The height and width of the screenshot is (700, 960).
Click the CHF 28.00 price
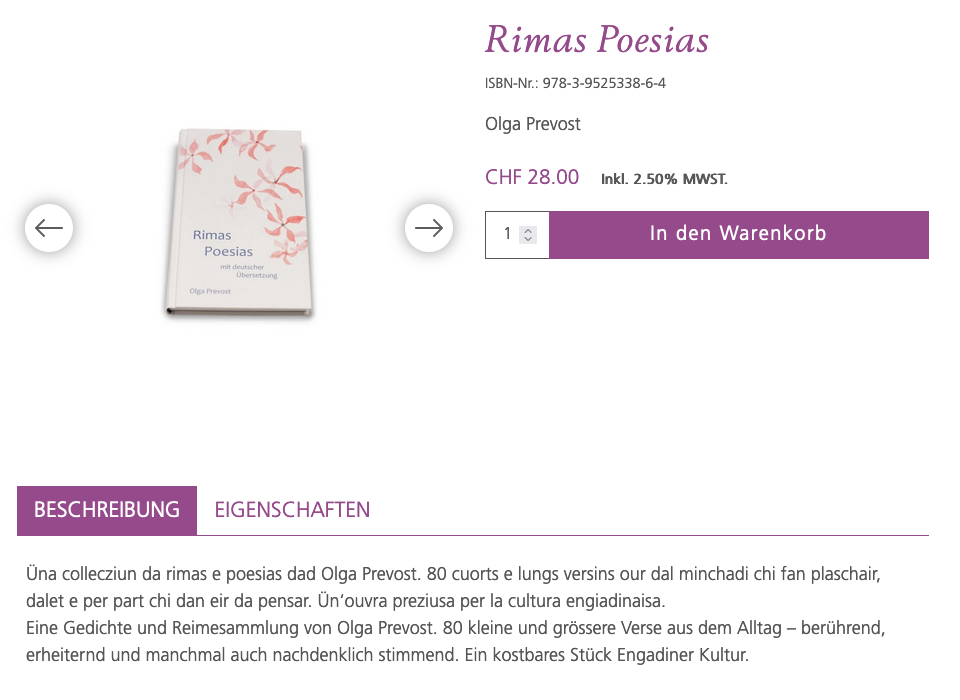532,178
